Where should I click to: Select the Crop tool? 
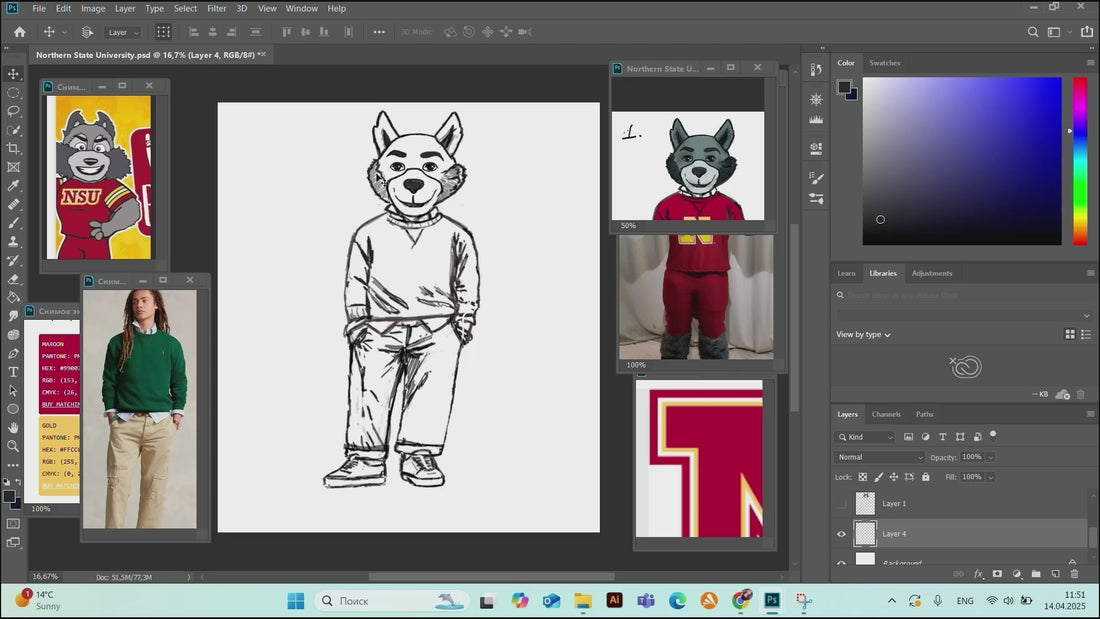[13, 148]
